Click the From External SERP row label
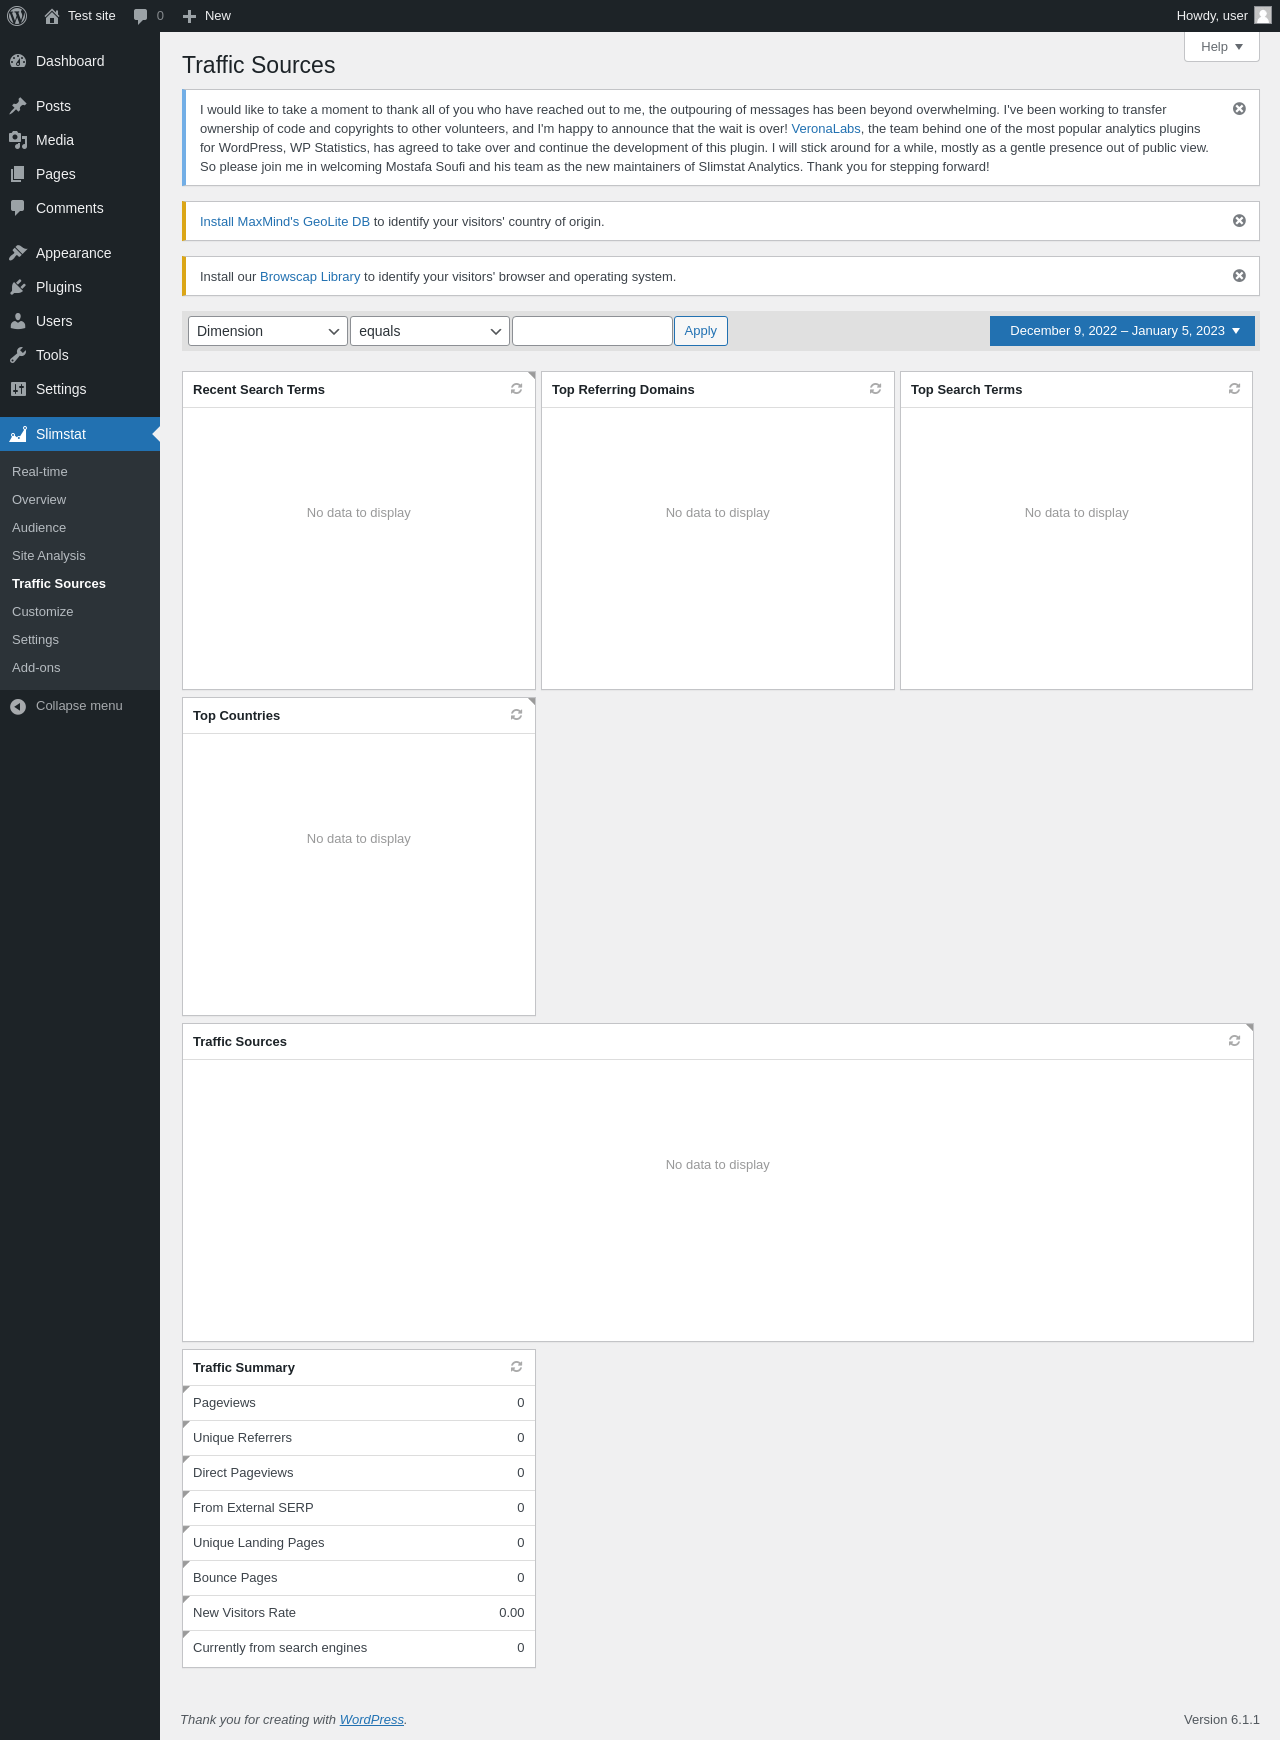The height and width of the screenshot is (1740, 1280). click(253, 1508)
